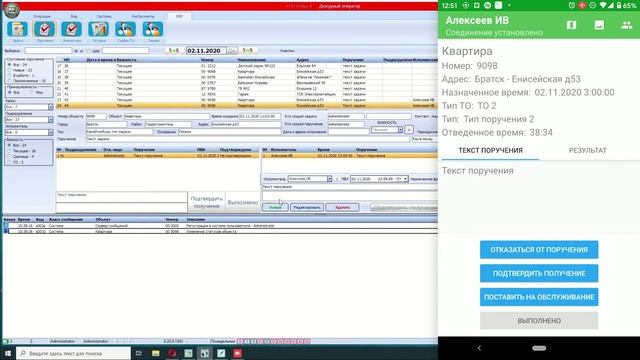Screen dimensions: 640x360
Task: Tap the people icon in phone header
Action: 627,25
